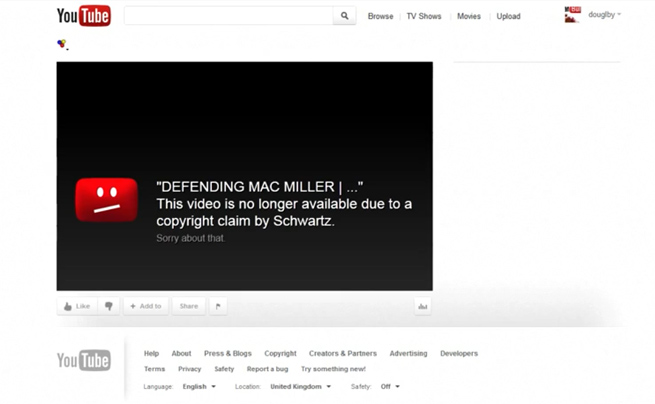Go to TV Shows
The height and width of the screenshot is (404, 655).
pos(424,16)
